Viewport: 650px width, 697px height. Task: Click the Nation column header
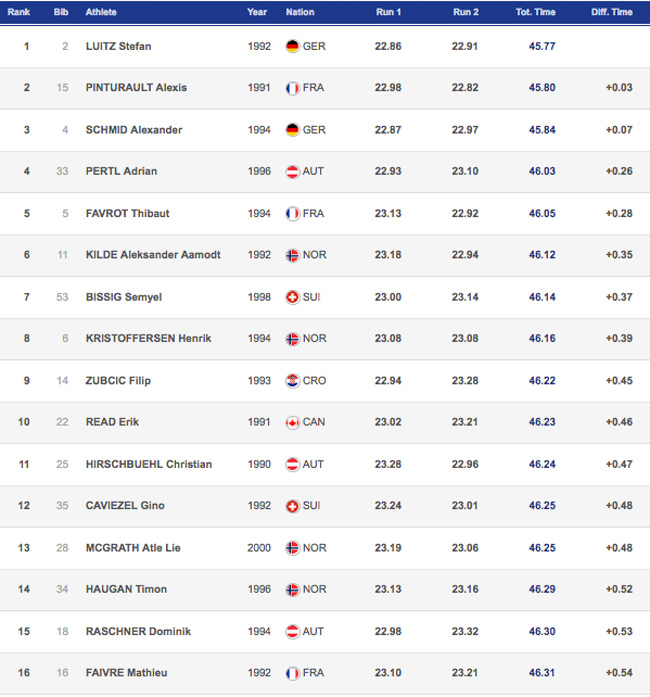pos(300,12)
